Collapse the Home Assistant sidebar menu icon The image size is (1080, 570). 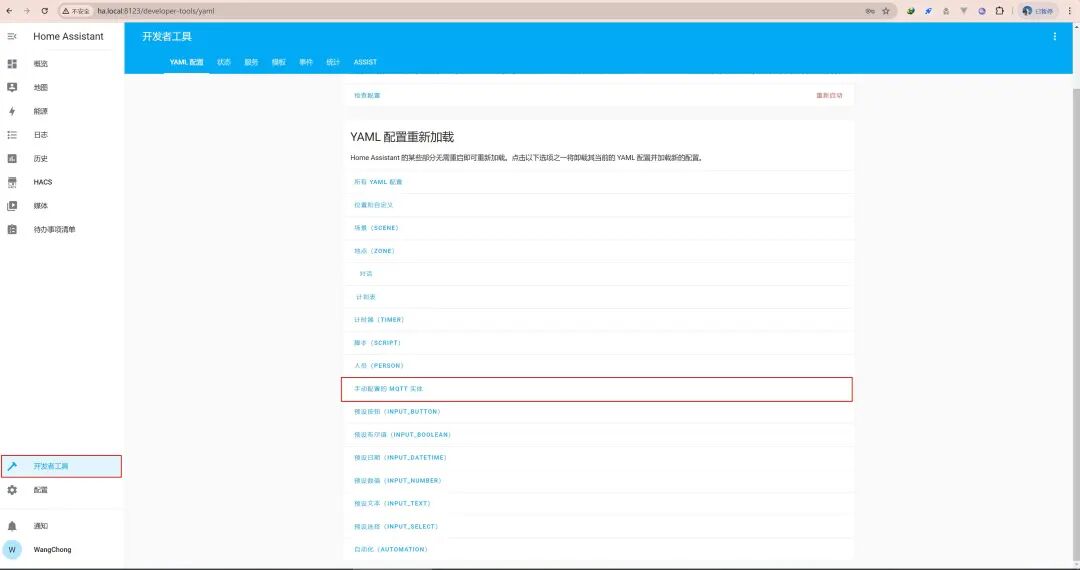tap(12, 36)
